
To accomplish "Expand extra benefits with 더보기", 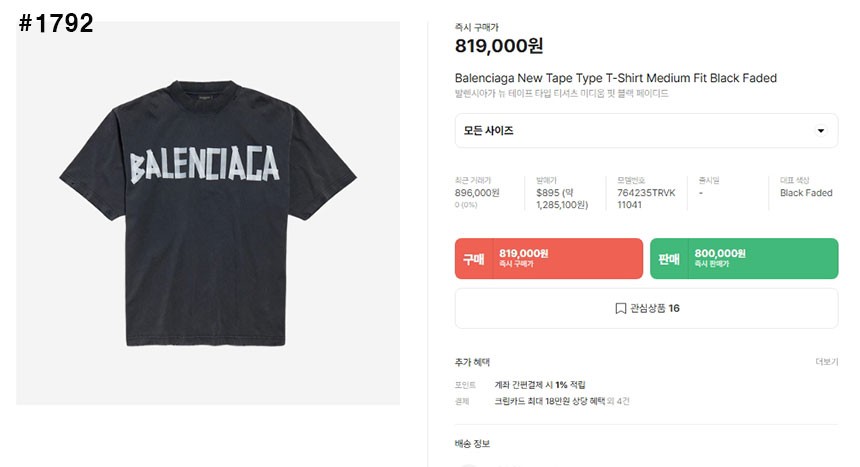I will coord(826,362).
